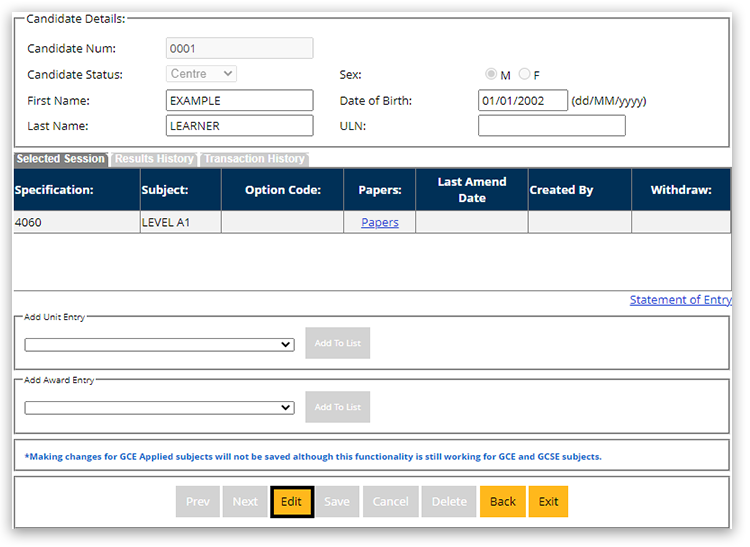The image size is (750, 547).
Task: Click Add To List for Unit Entry
Action: pyautogui.click(x=338, y=344)
